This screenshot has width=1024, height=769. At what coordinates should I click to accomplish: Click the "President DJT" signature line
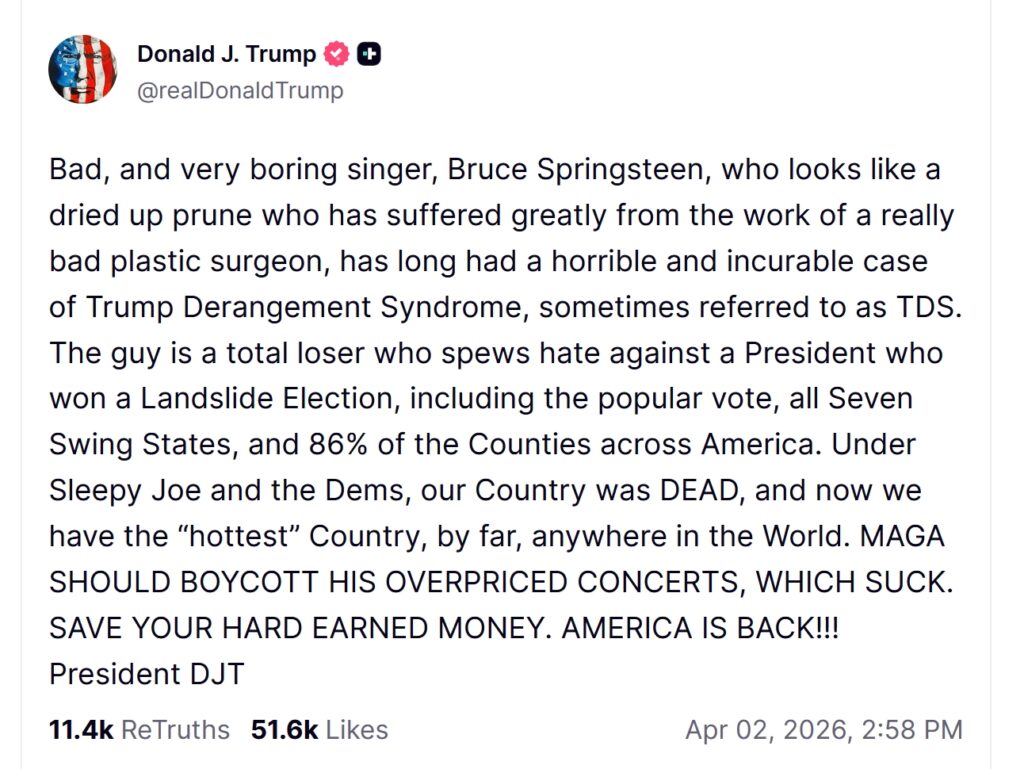146,674
